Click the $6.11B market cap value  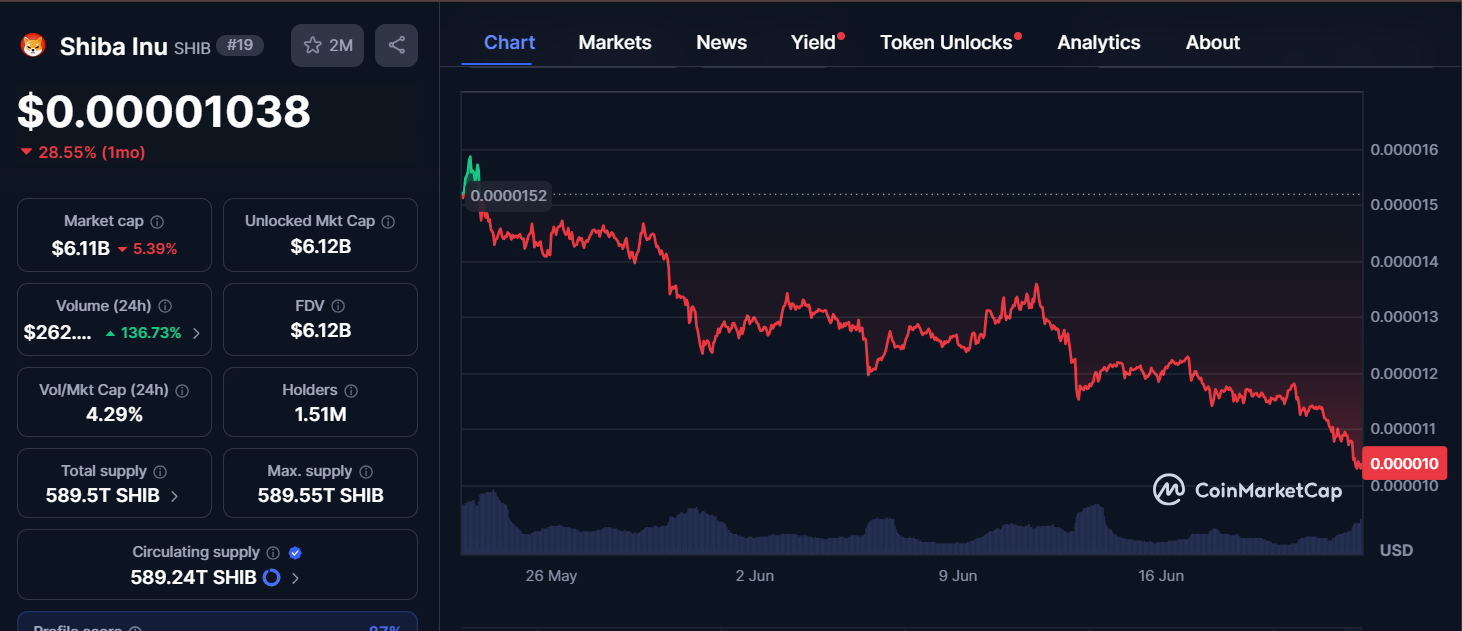coord(81,248)
